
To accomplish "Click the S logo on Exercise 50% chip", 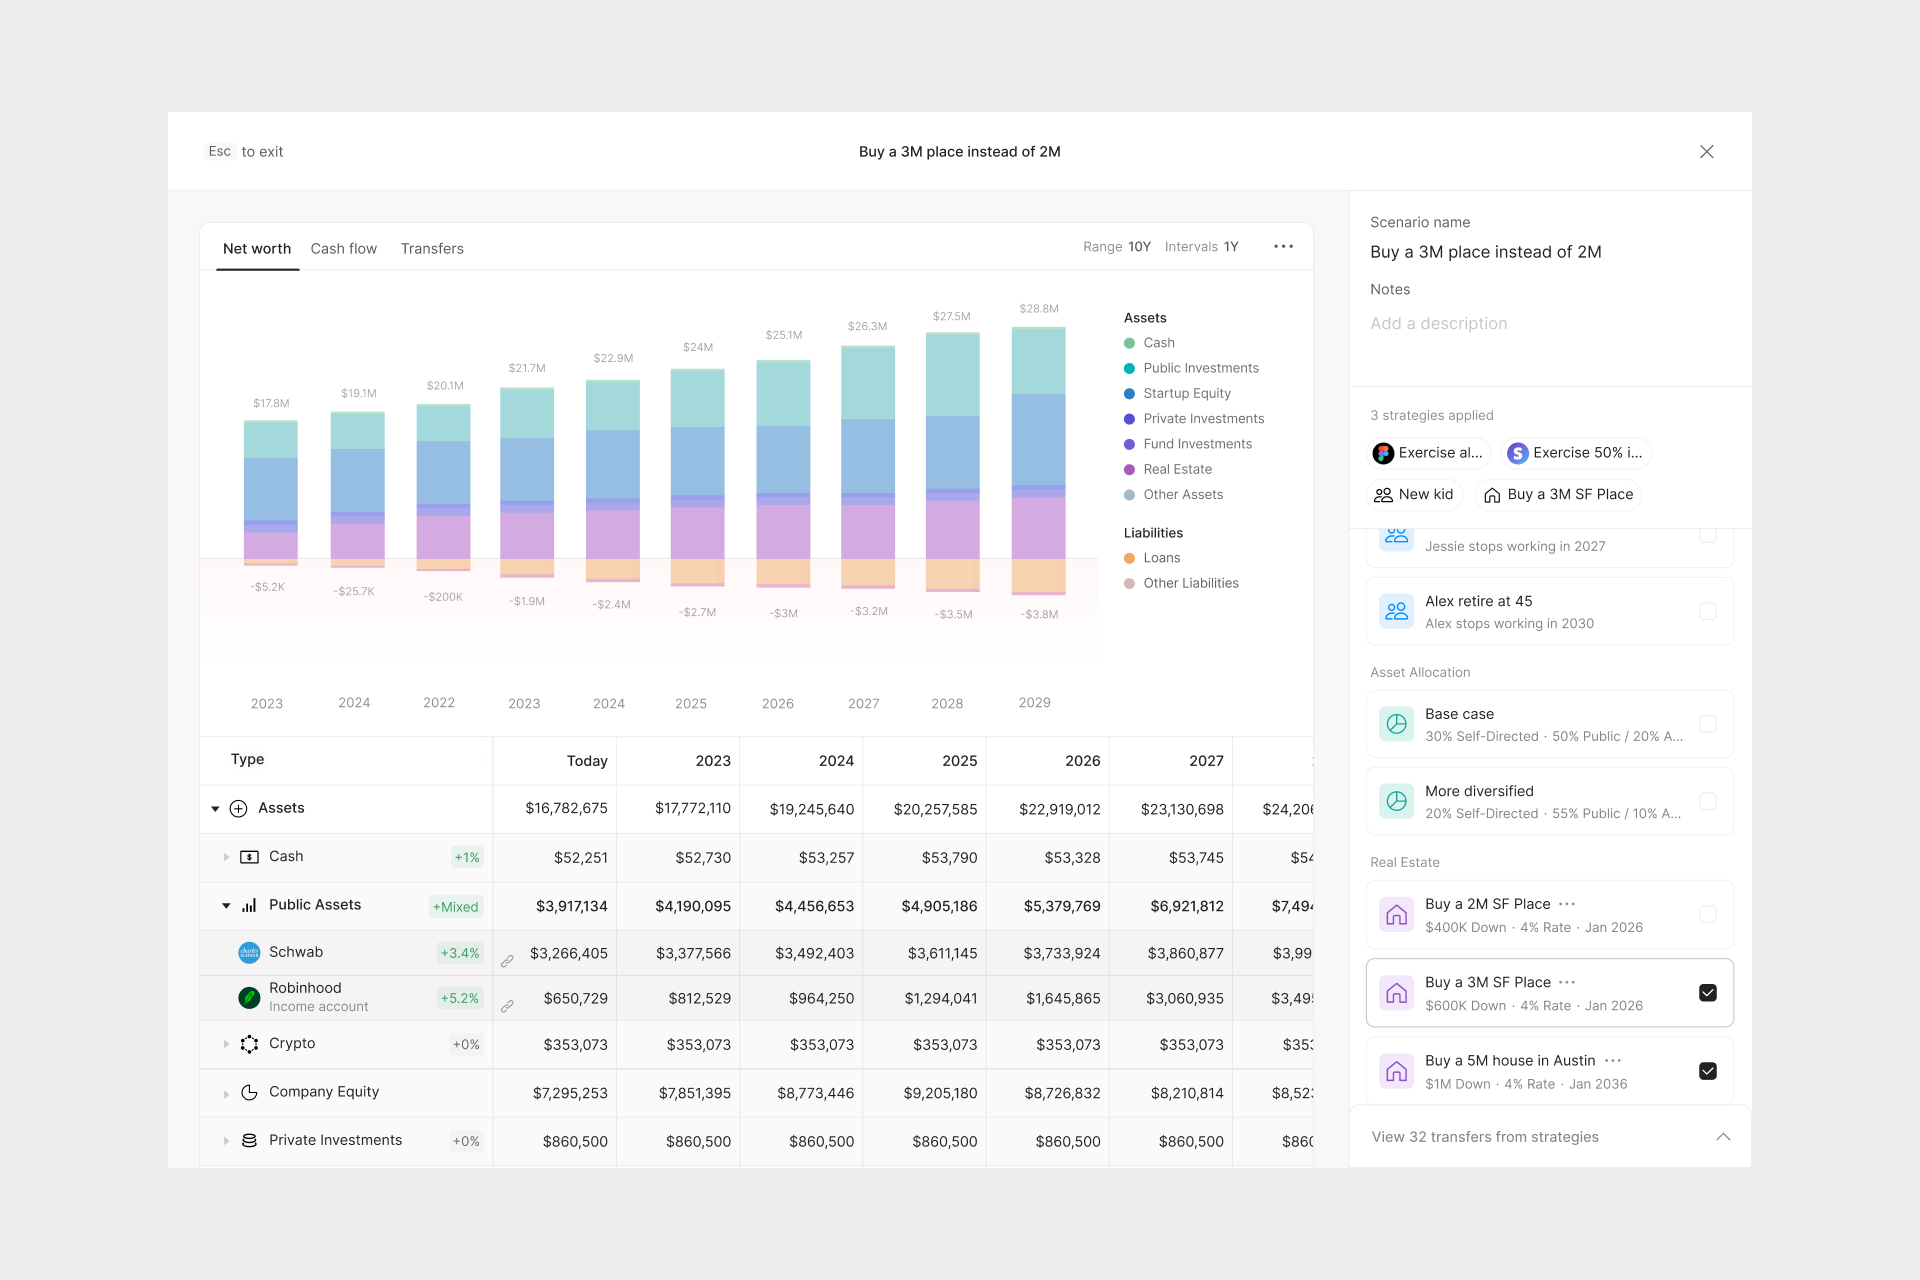I will point(1518,453).
